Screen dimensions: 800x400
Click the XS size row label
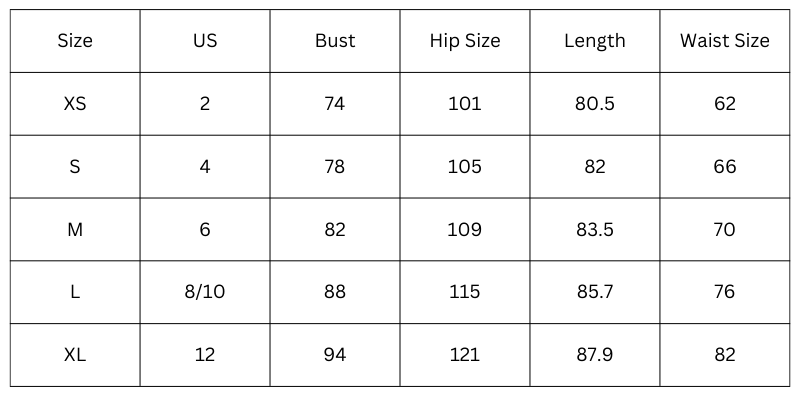[75, 104]
